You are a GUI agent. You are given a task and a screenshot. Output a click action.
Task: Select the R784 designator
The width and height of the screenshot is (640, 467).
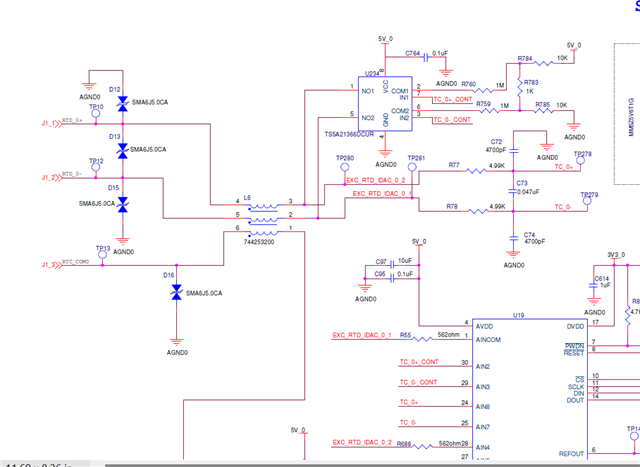click(x=525, y=59)
